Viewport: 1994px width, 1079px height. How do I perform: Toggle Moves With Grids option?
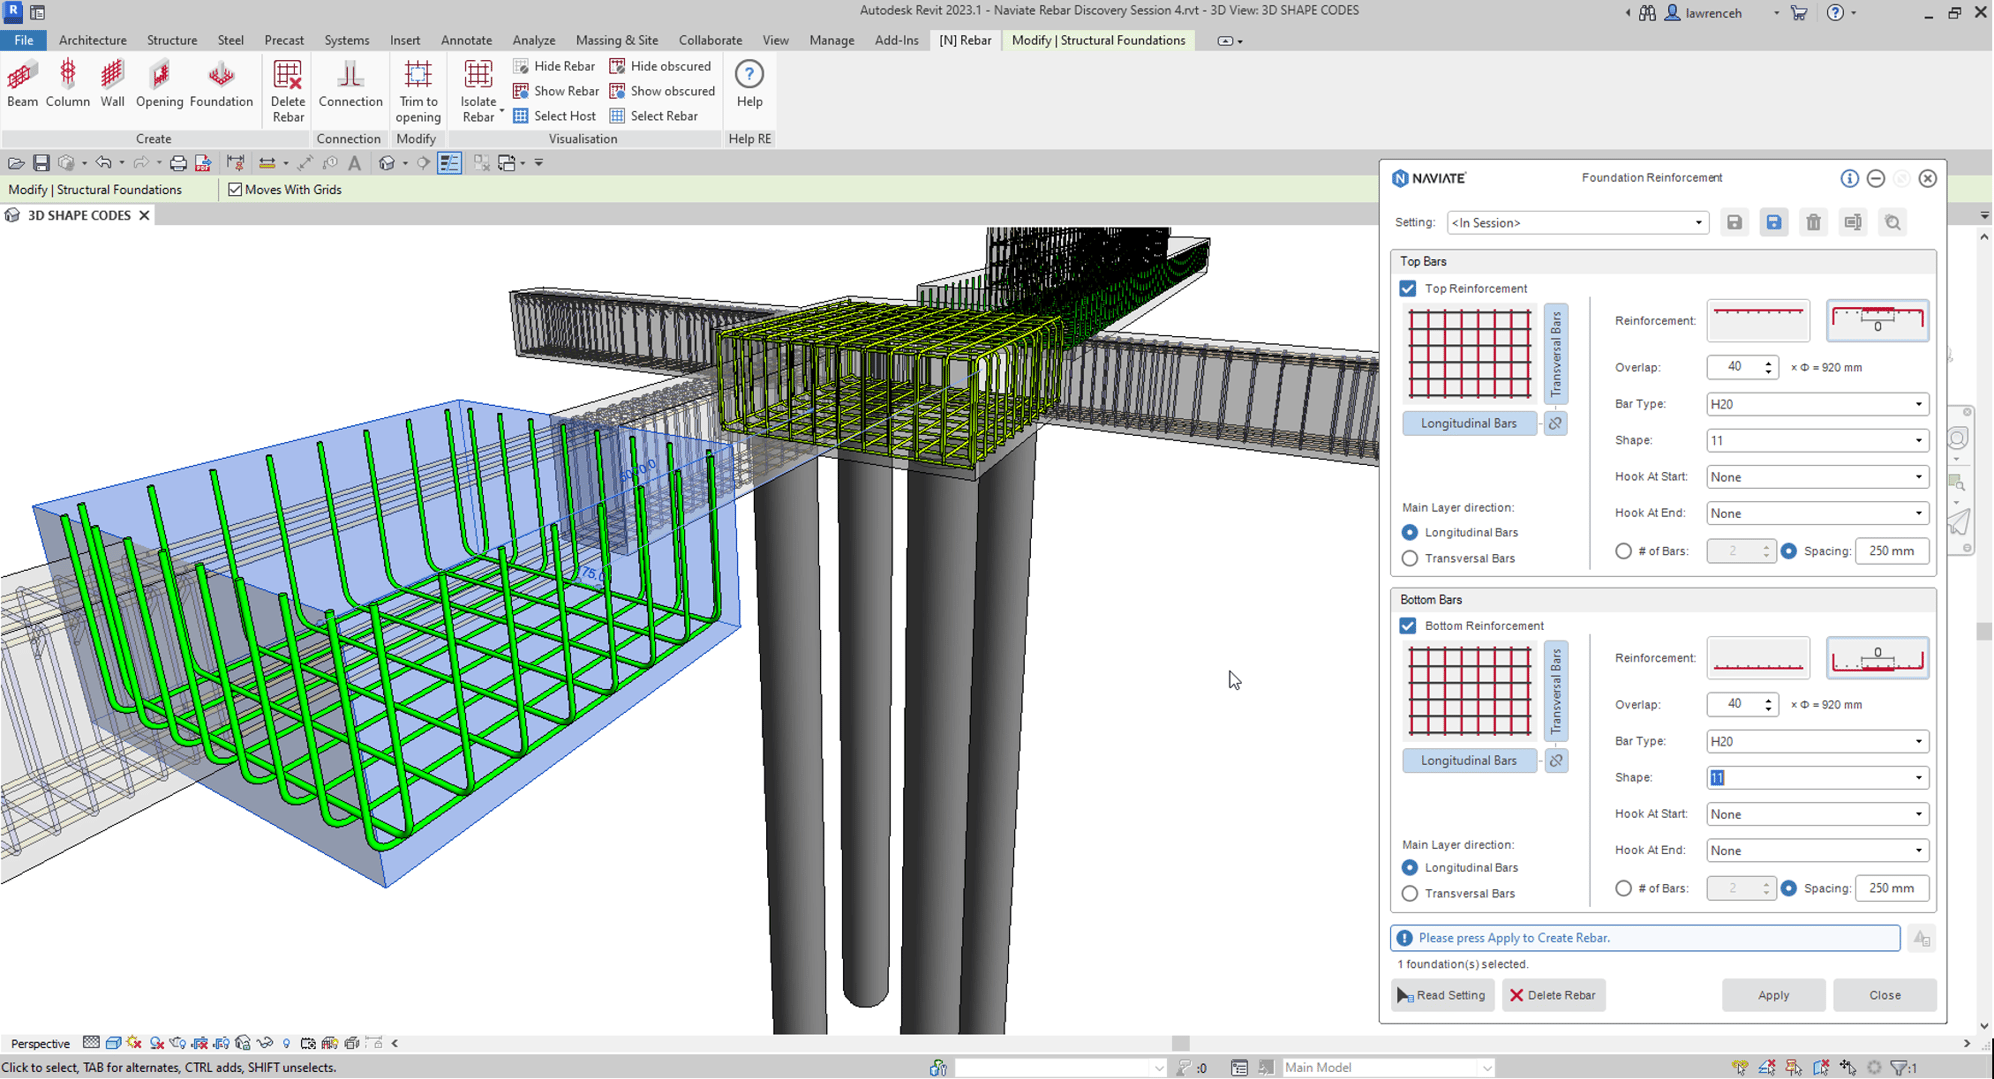point(235,189)
